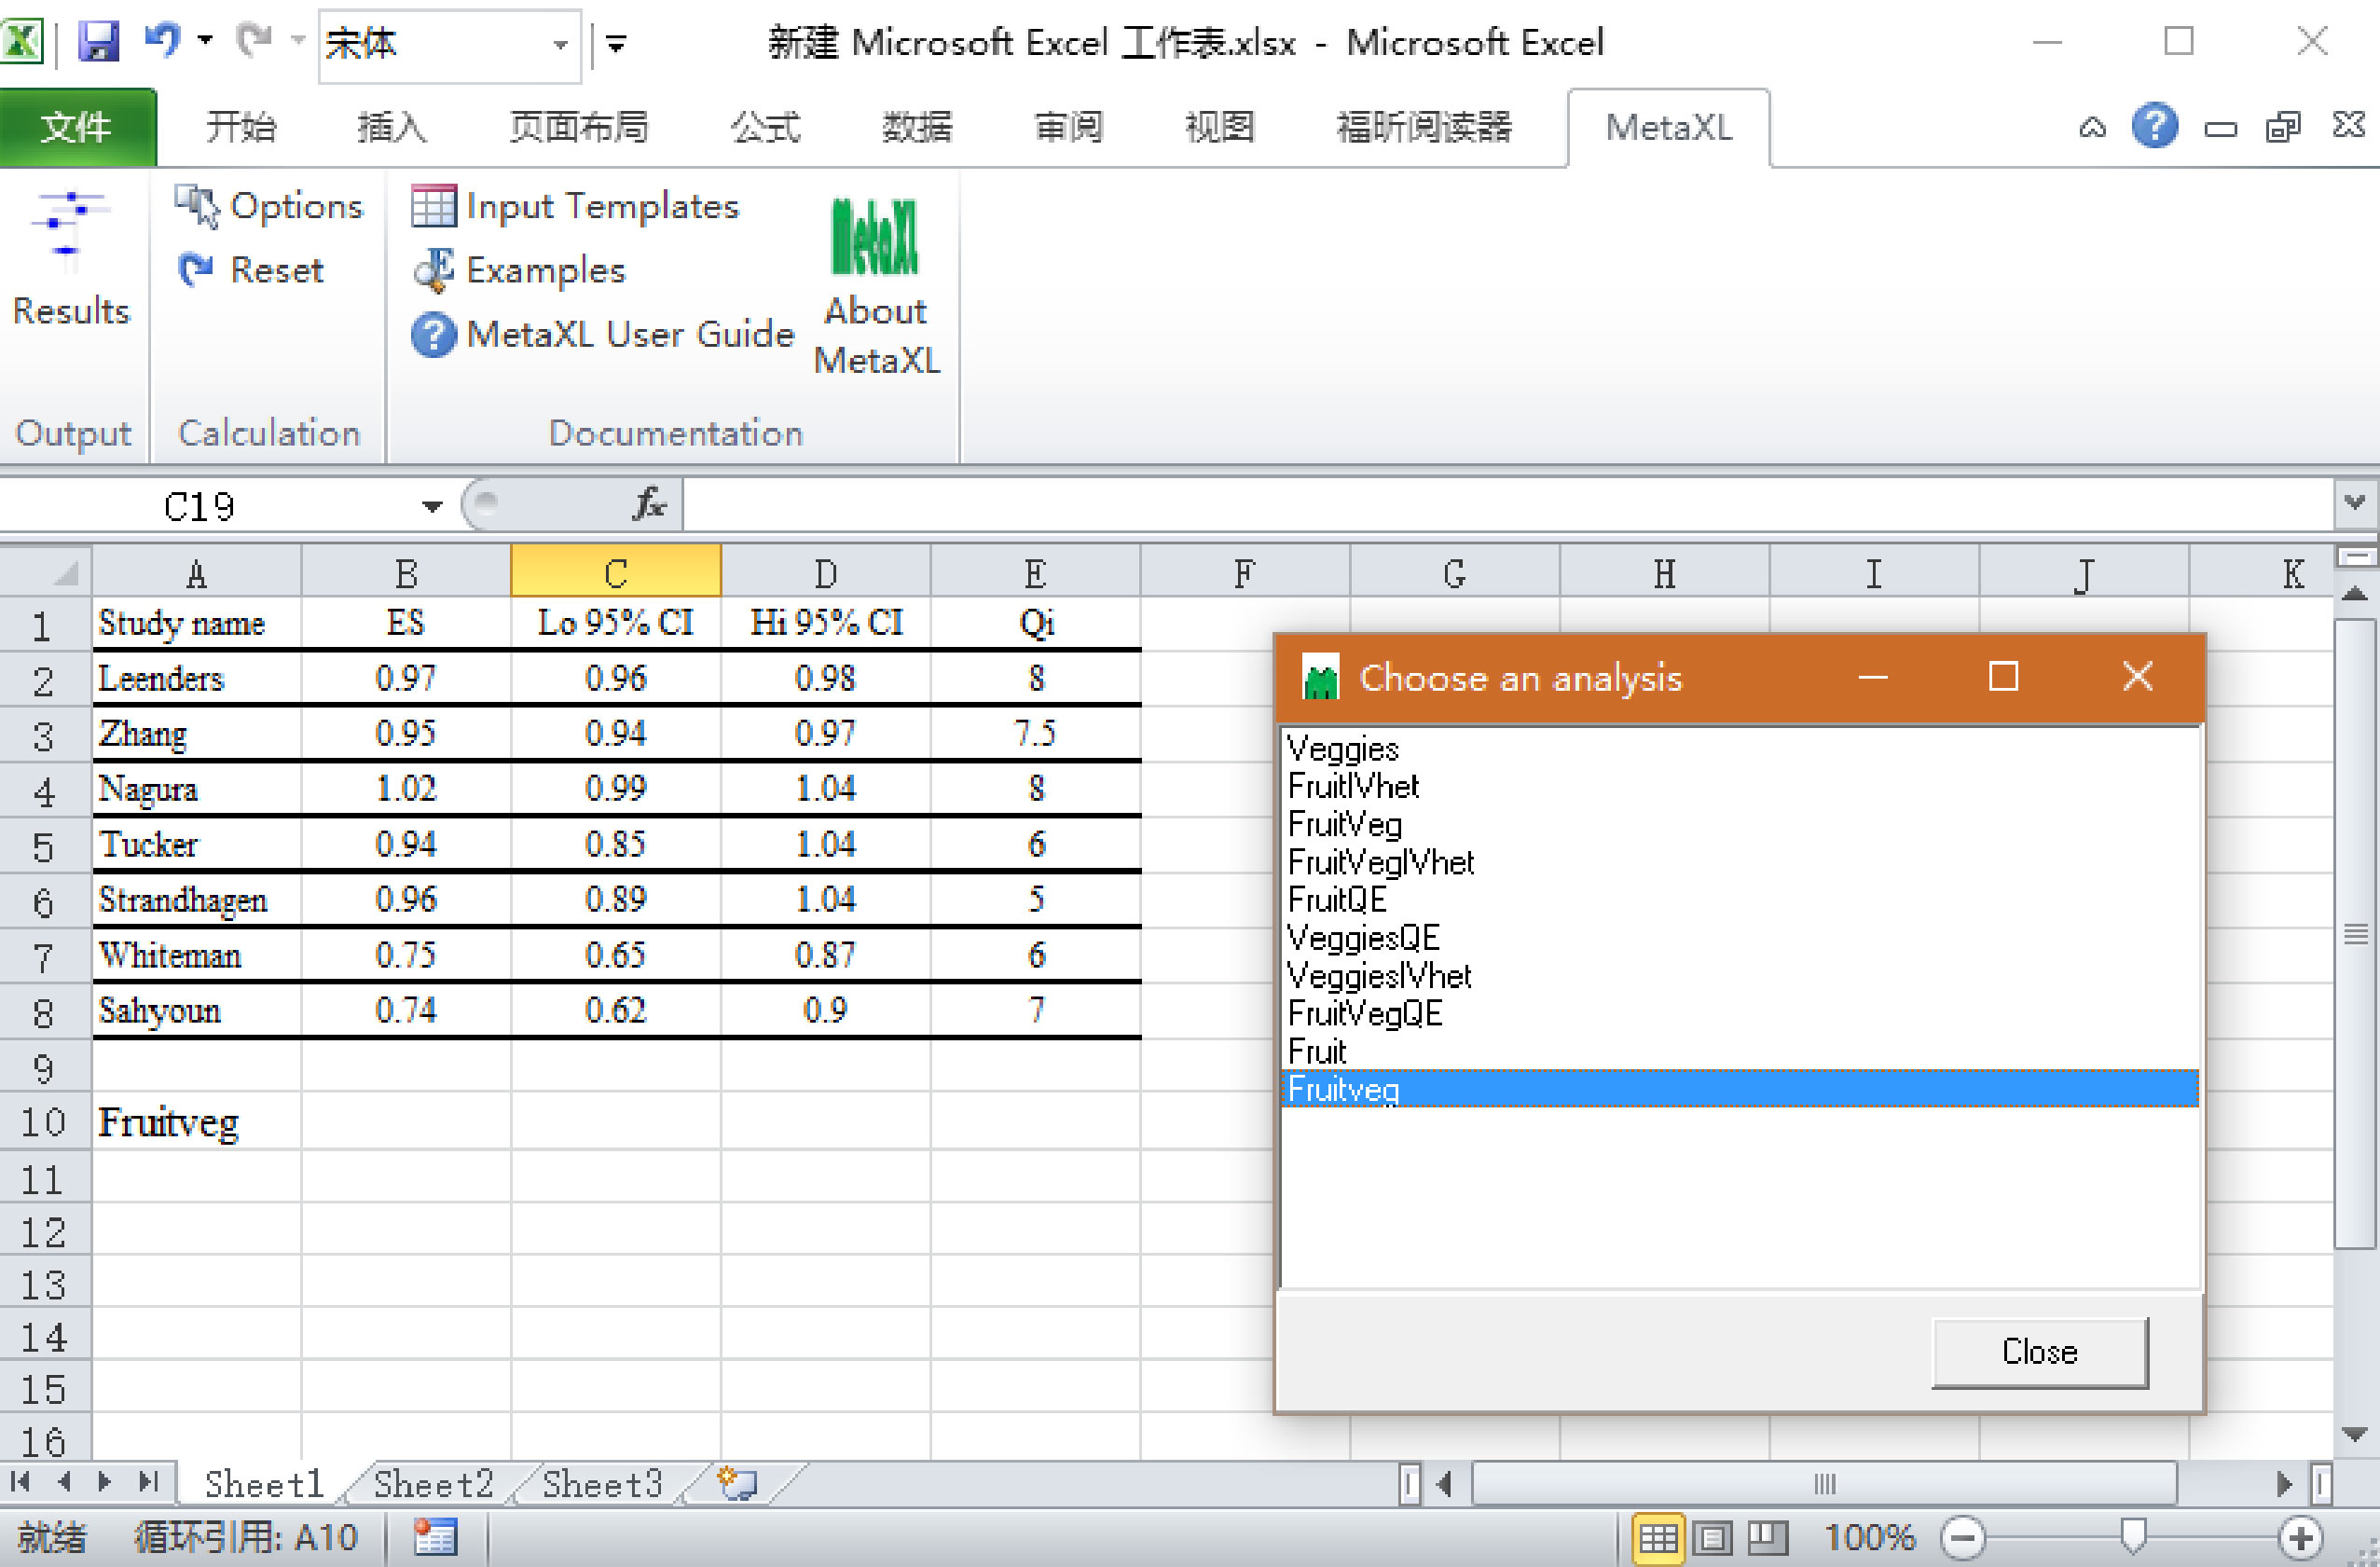Click the horizontal scrollbar right arrow
The image size is (2380, 1567).
point(2283,1483)
